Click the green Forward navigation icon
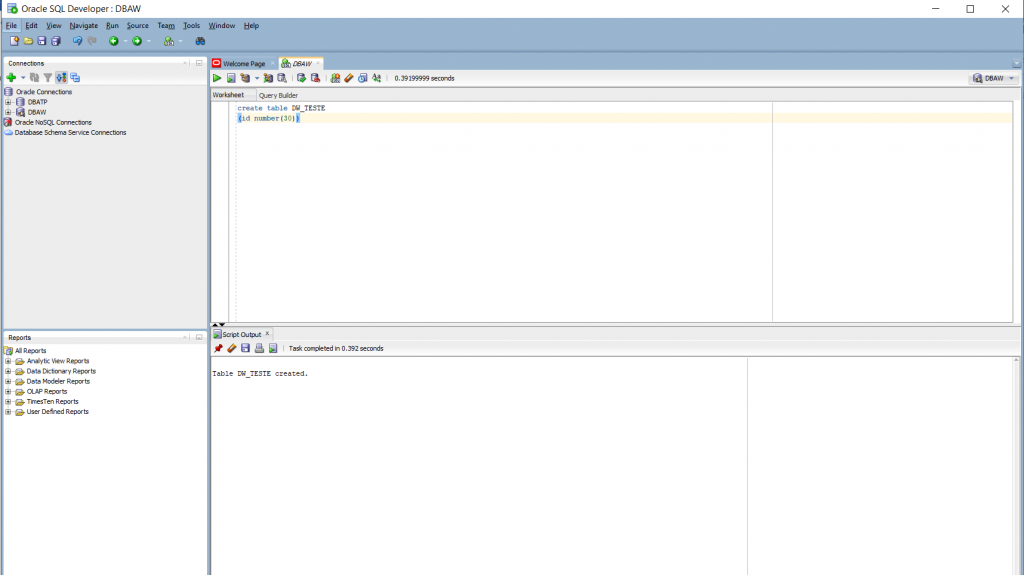 (x=137, y=41)
